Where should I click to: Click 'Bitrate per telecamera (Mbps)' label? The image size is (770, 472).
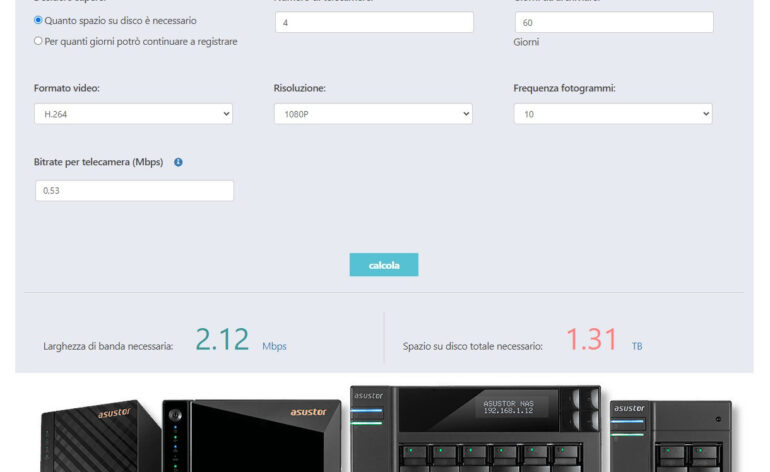(98, 162)
